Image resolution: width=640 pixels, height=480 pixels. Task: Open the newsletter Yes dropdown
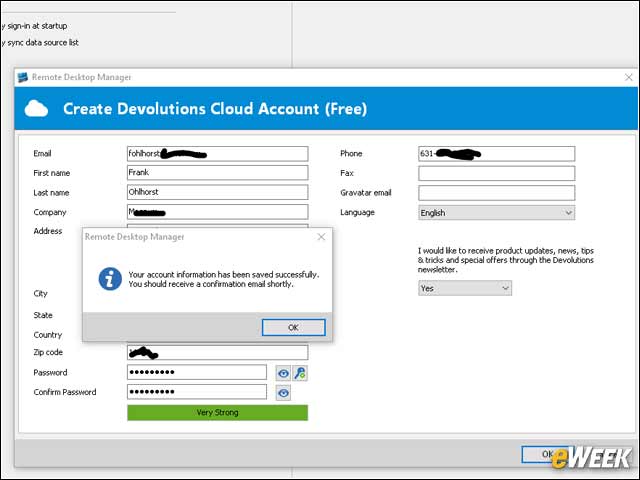click(464, 288)
